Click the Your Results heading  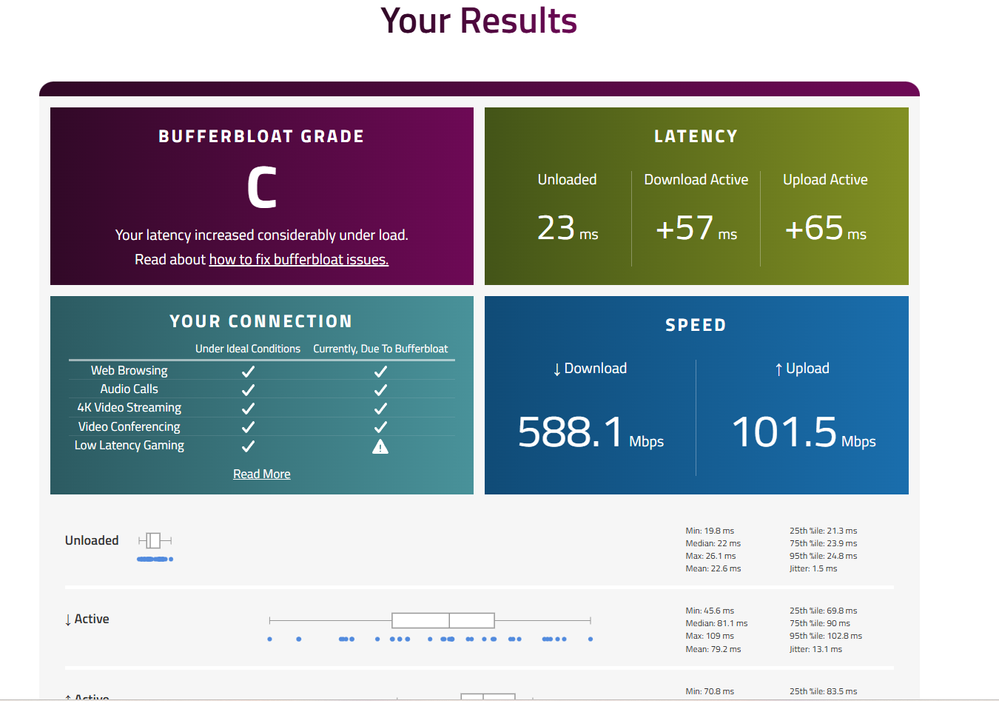(478, 20)
